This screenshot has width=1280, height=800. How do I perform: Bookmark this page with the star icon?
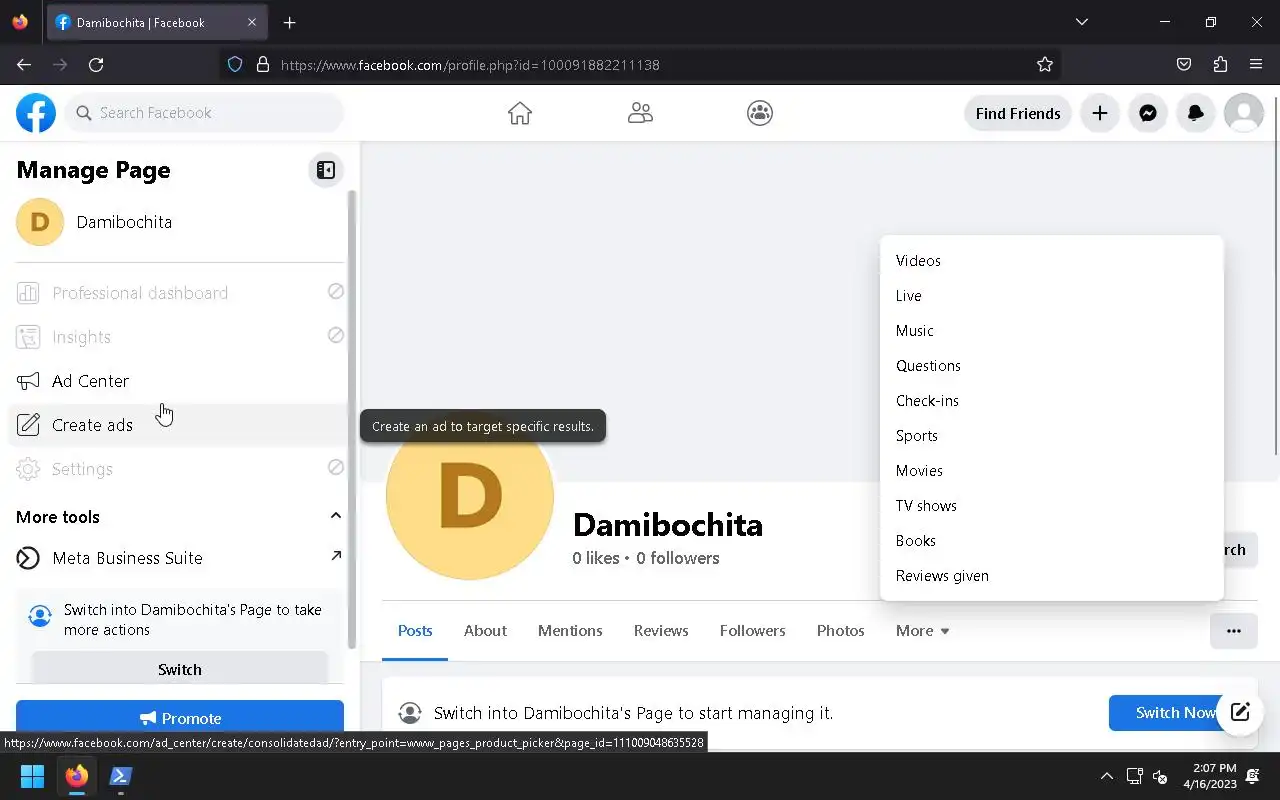[1045, 65]
